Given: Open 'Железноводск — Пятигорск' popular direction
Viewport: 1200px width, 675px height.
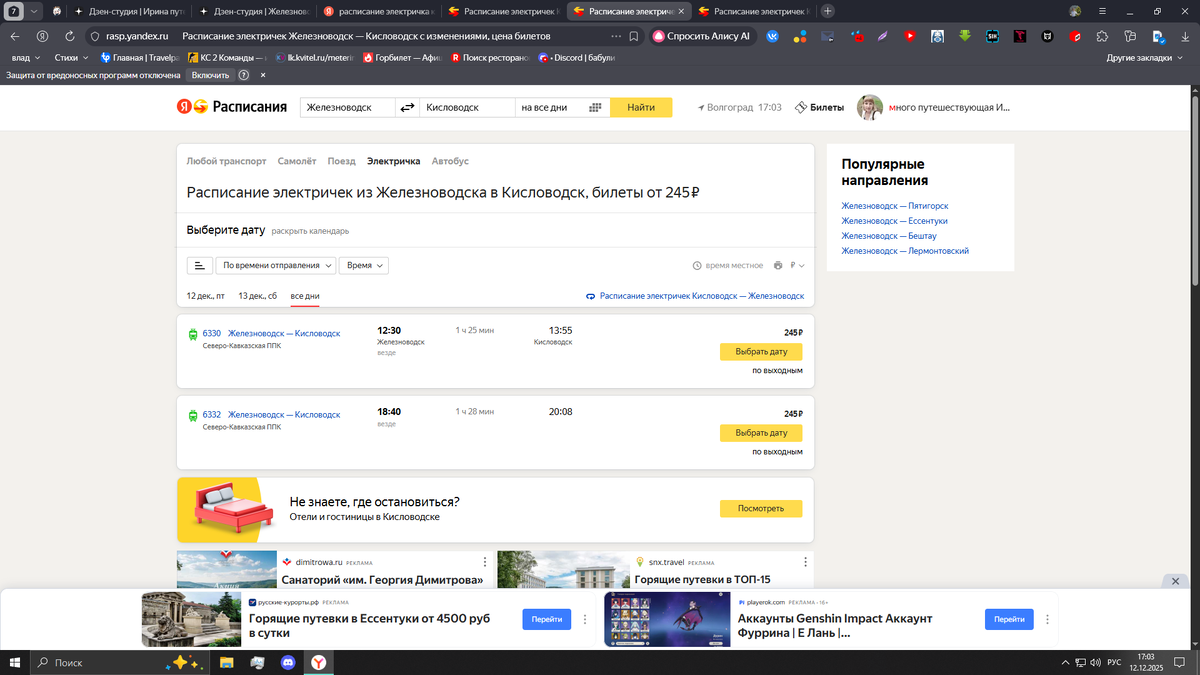Looking at the screenshot, I should tap(895, 206).
